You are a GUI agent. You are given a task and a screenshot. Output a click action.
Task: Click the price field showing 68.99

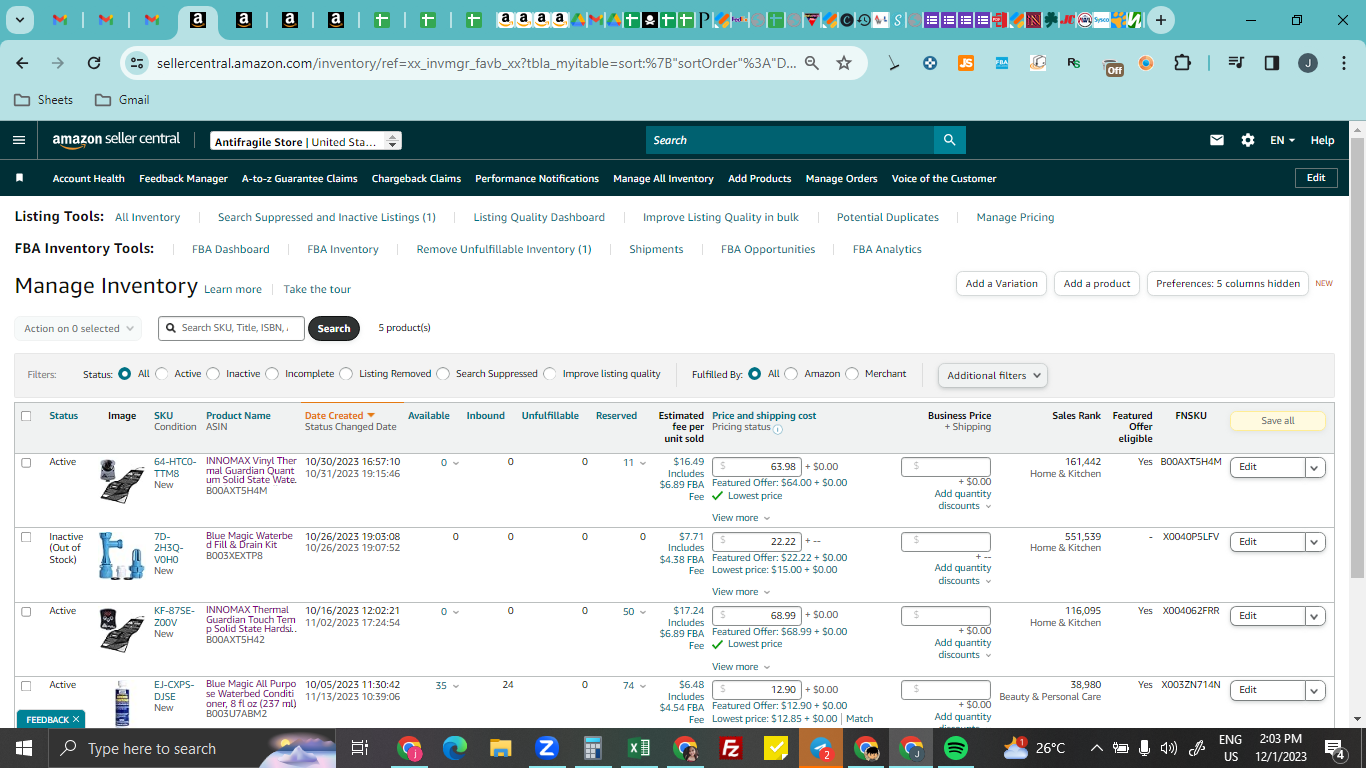[757, 615]
